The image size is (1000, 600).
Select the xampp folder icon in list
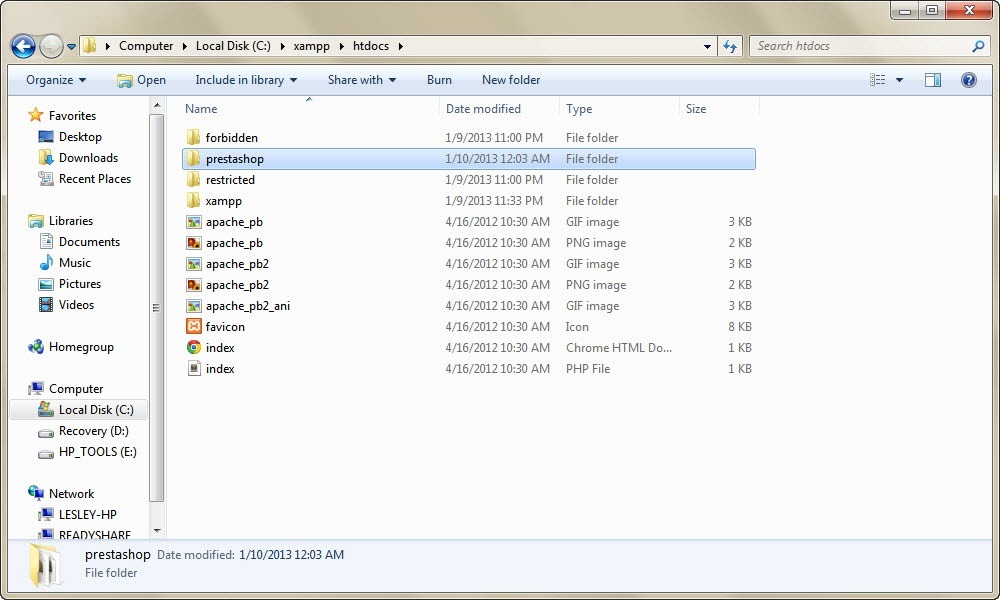pyautogui.click(x=194, y=201)
